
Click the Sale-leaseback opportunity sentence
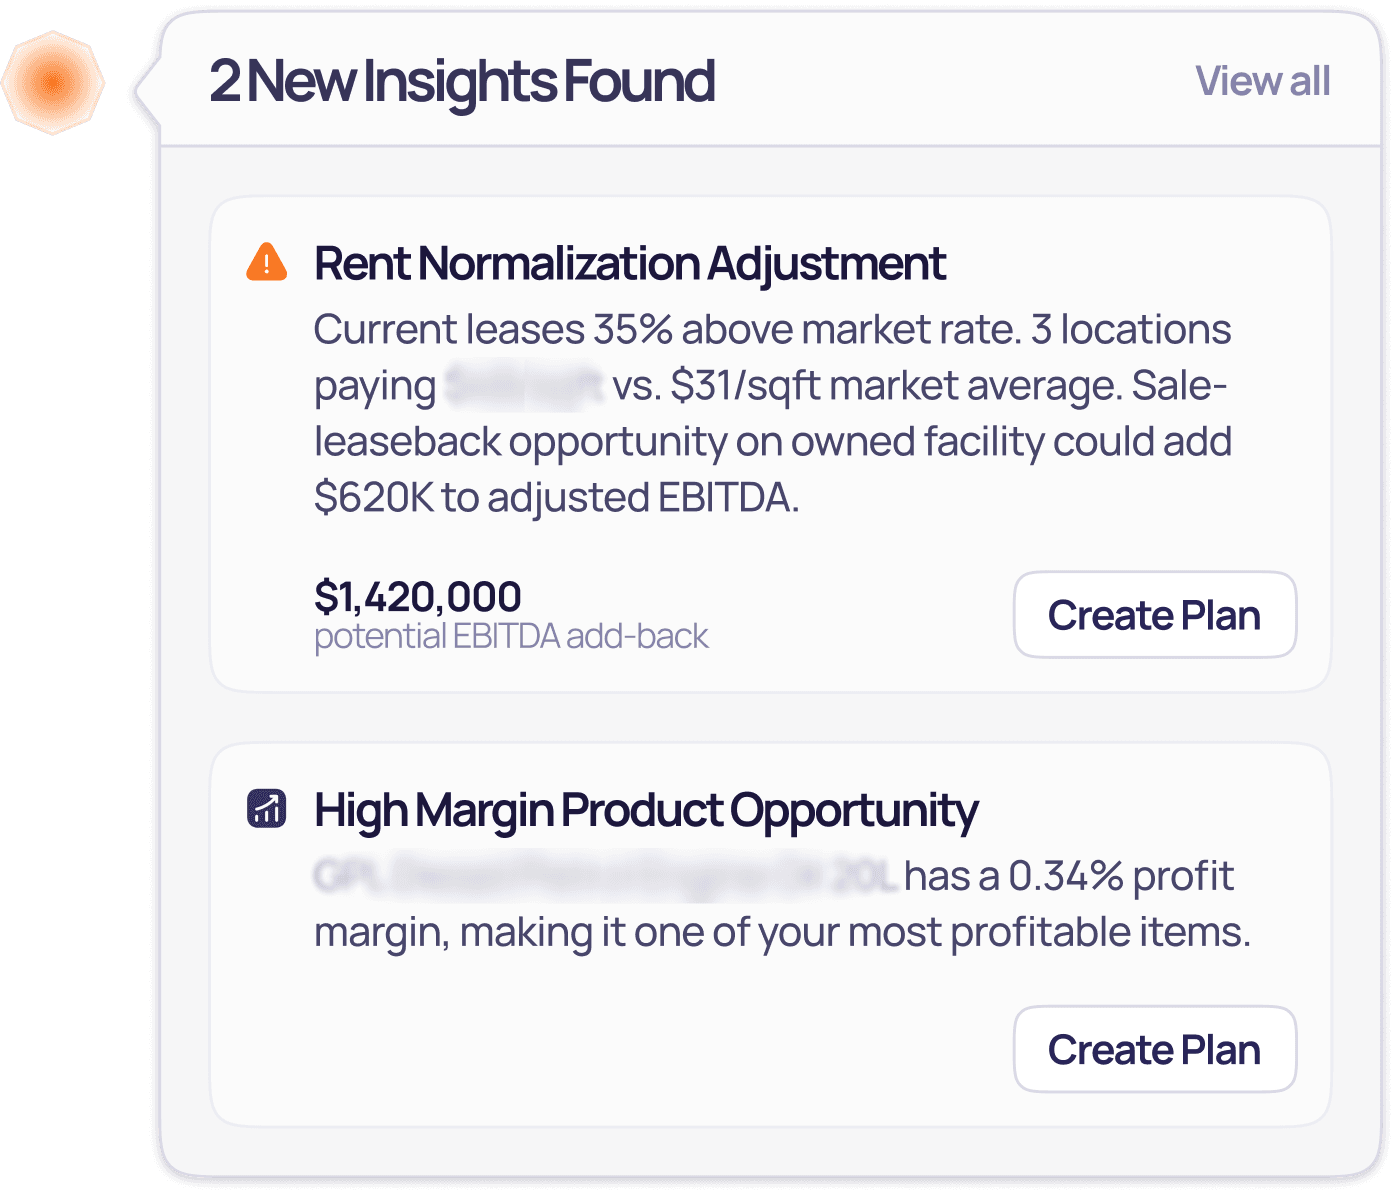tap(773, 442)
